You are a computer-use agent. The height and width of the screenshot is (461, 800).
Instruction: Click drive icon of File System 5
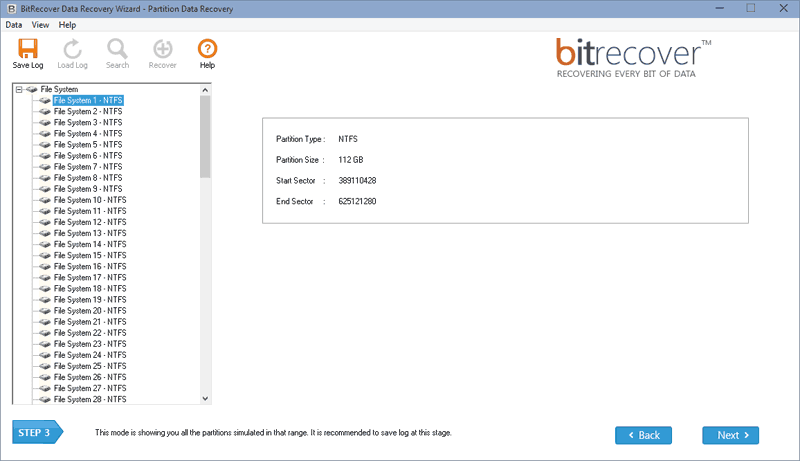coord(45,145)
